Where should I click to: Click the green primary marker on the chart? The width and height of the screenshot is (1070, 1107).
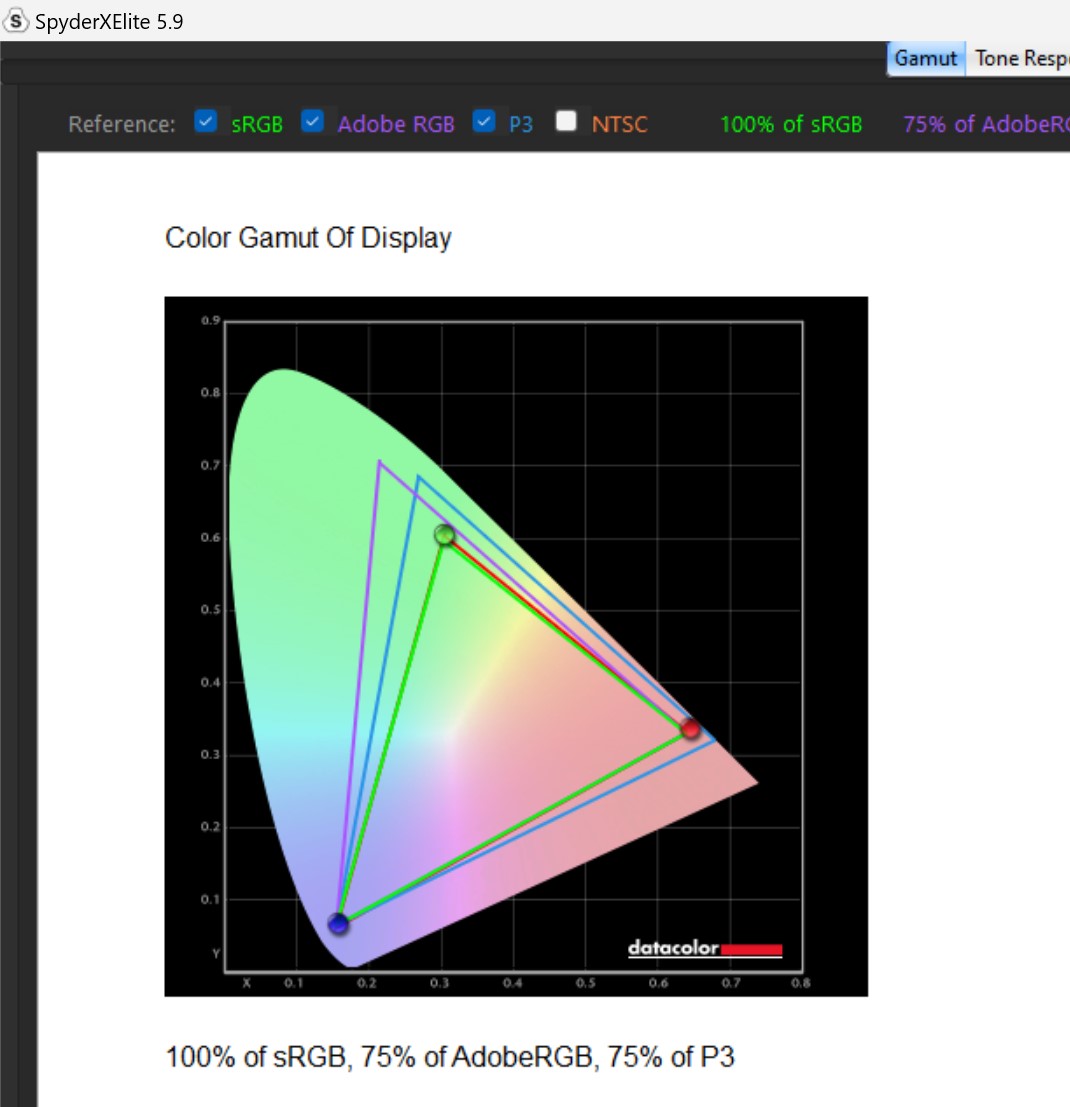445,535
